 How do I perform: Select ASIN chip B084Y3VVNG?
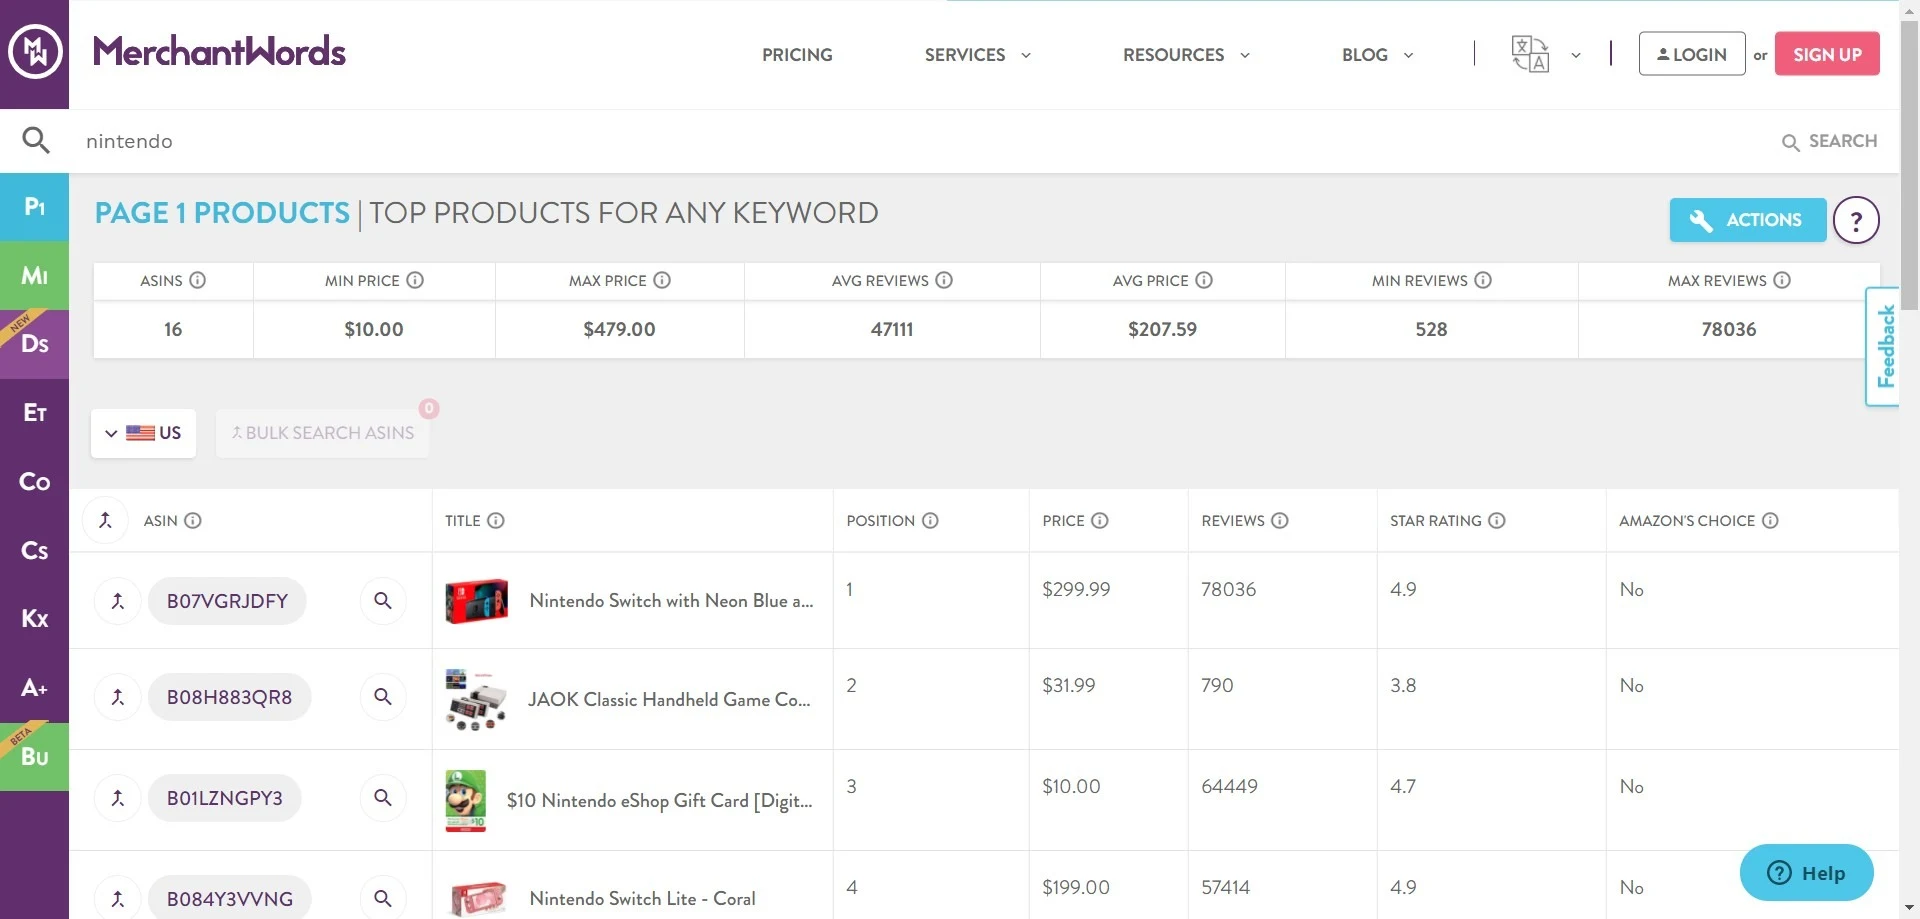tap(229, 899)
